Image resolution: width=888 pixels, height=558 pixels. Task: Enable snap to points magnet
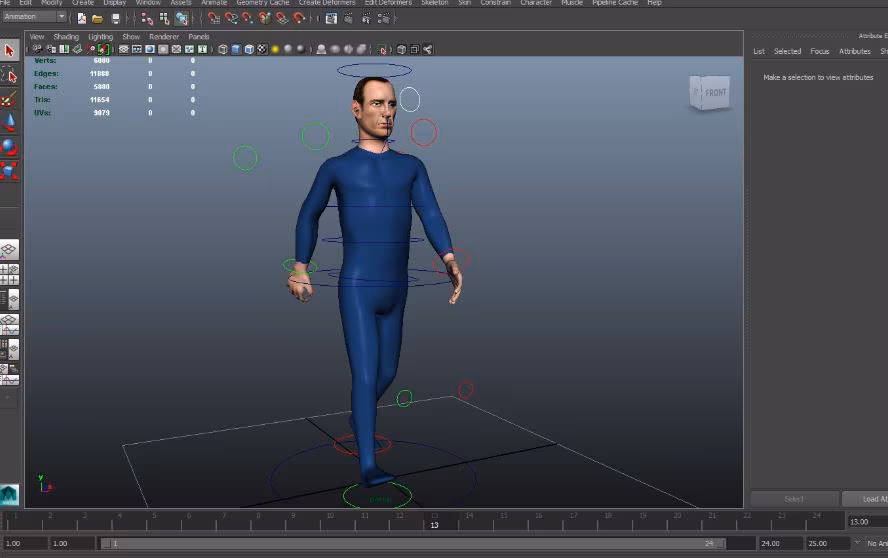click(x=247, y=19)
